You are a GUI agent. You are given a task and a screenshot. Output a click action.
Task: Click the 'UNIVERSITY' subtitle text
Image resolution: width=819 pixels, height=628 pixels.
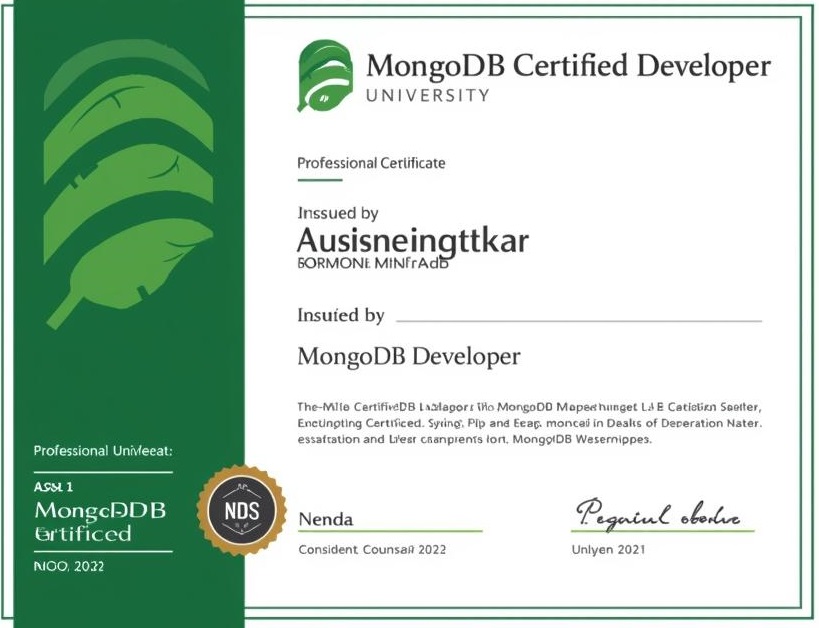pos(427,95)
